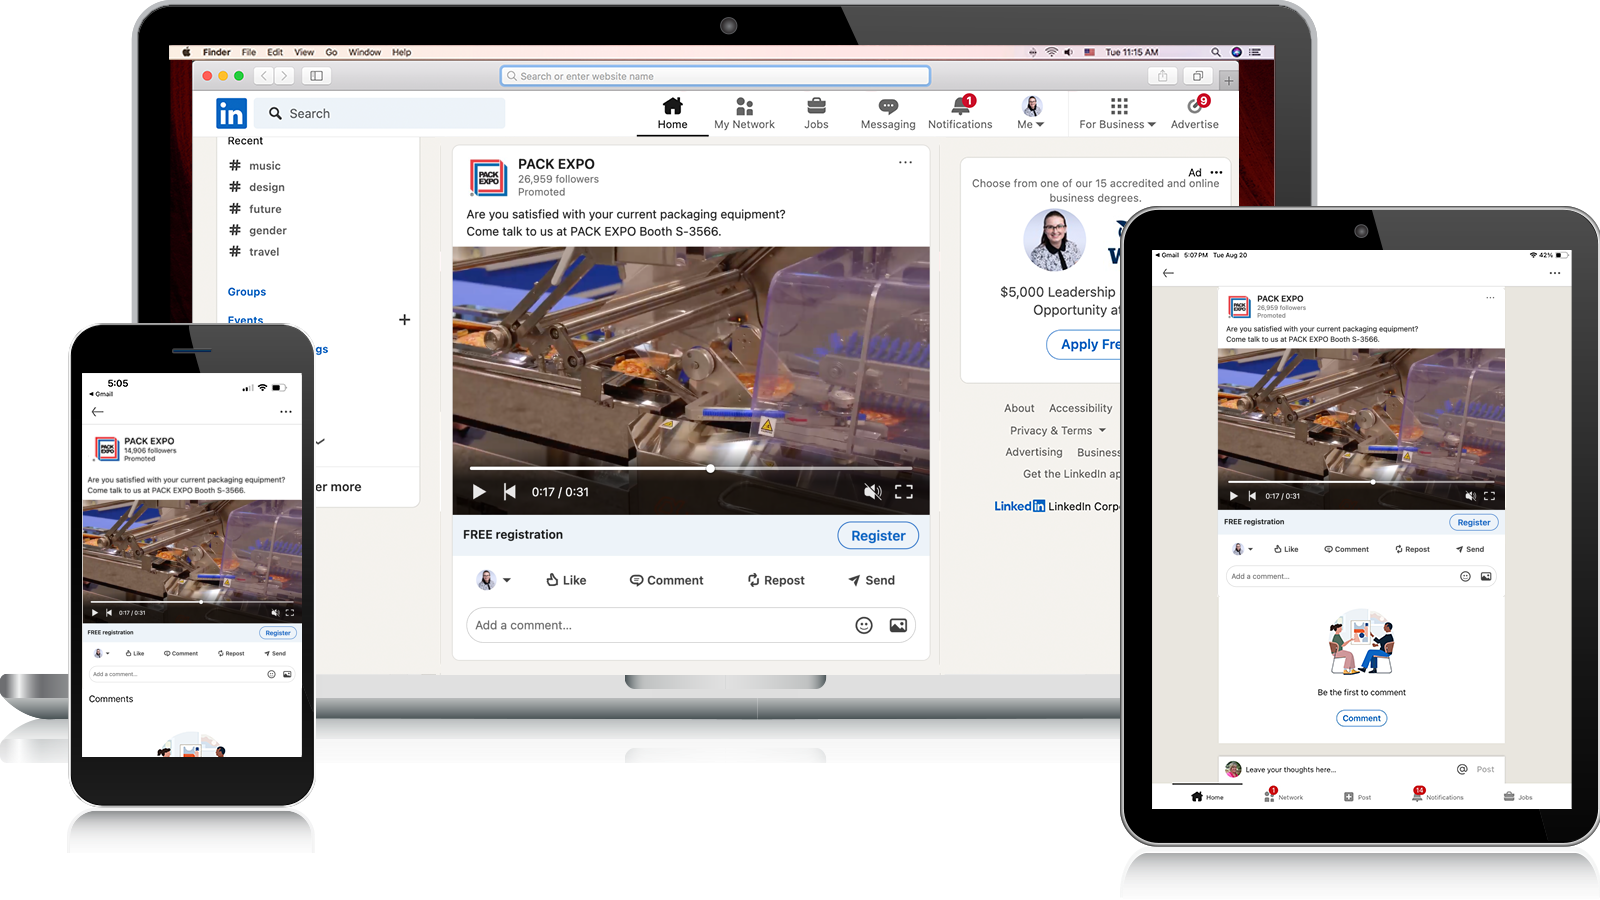Go back using arrow on tablet
This screenshot has width=1600, height=900.
point(1168,273)
